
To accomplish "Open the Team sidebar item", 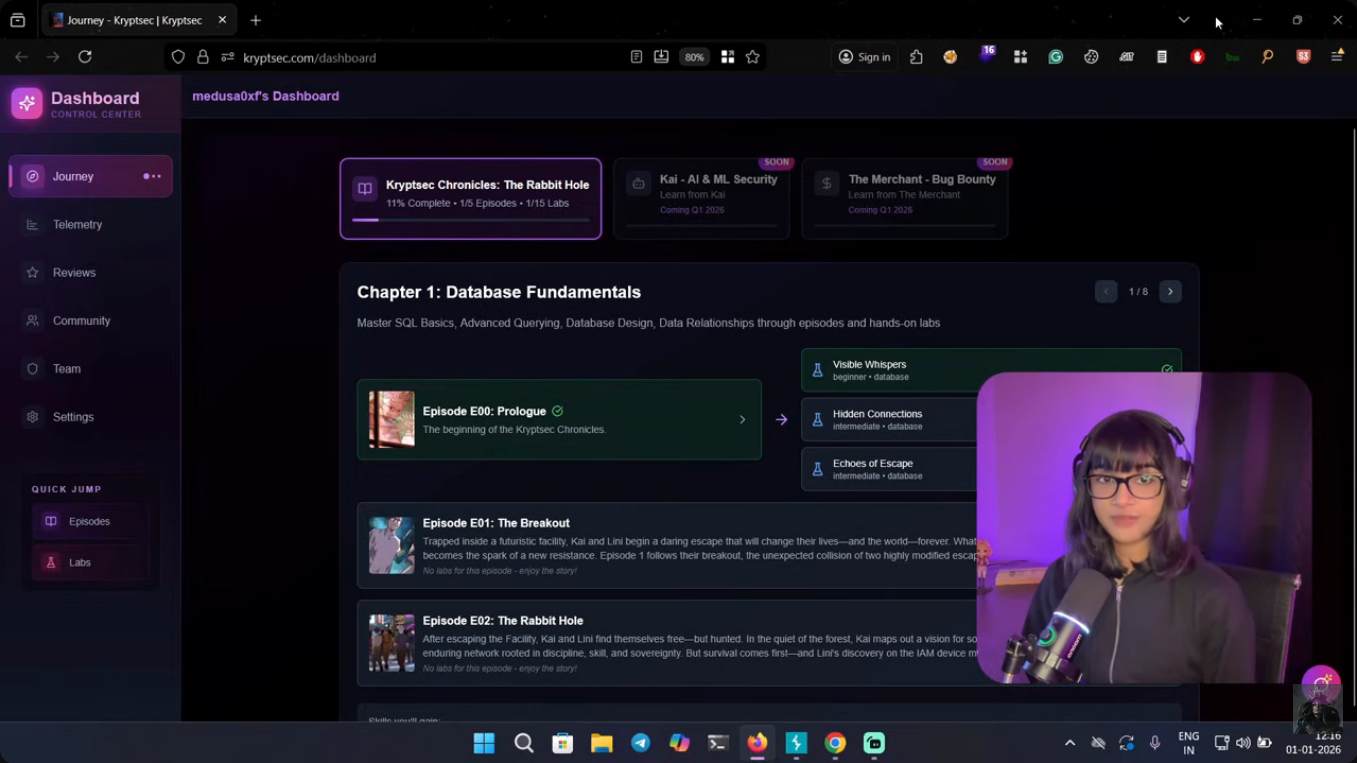I will click(x=66, y=369).
